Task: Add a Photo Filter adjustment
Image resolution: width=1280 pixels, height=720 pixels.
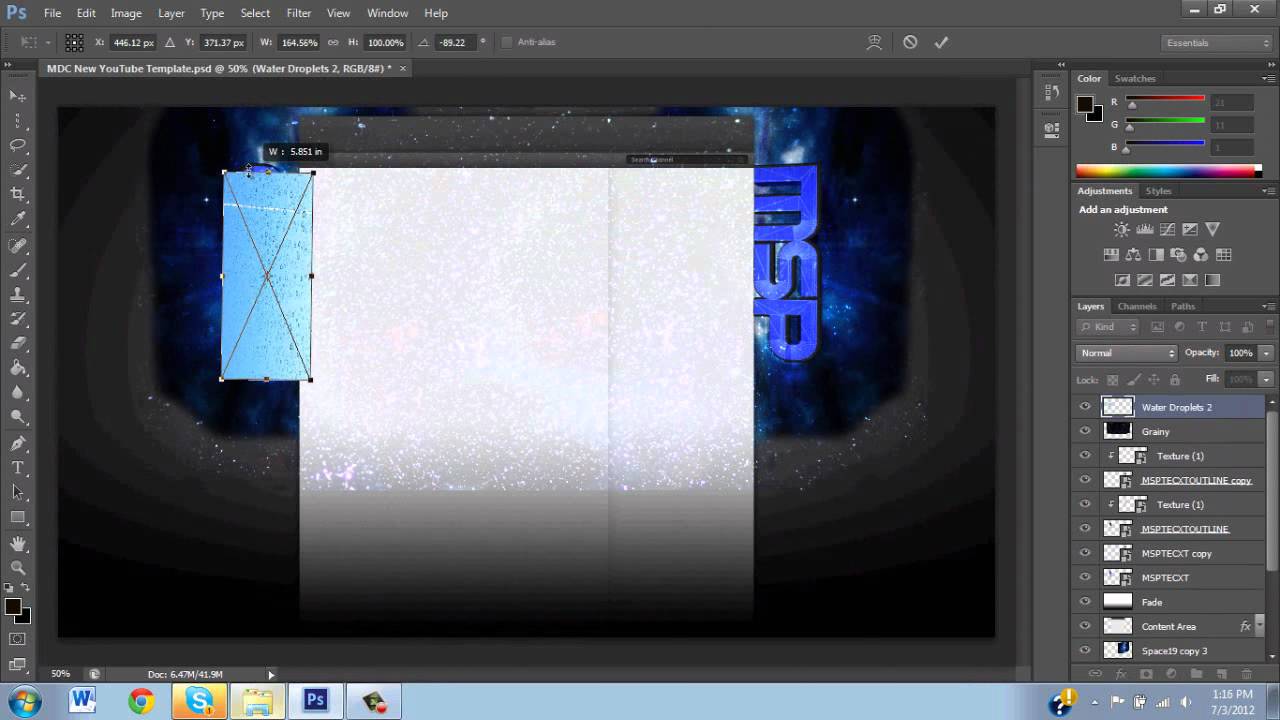Action: coord(1178,255)
